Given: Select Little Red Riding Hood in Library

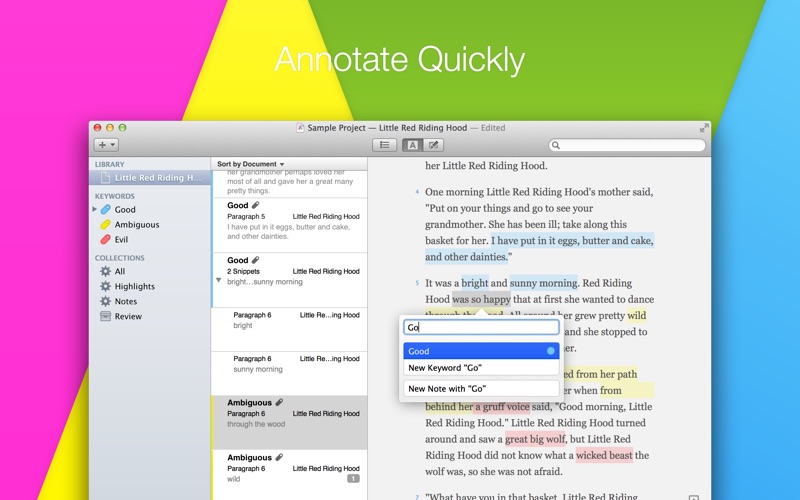Looking at the screenshot, I should pos(154,178).
